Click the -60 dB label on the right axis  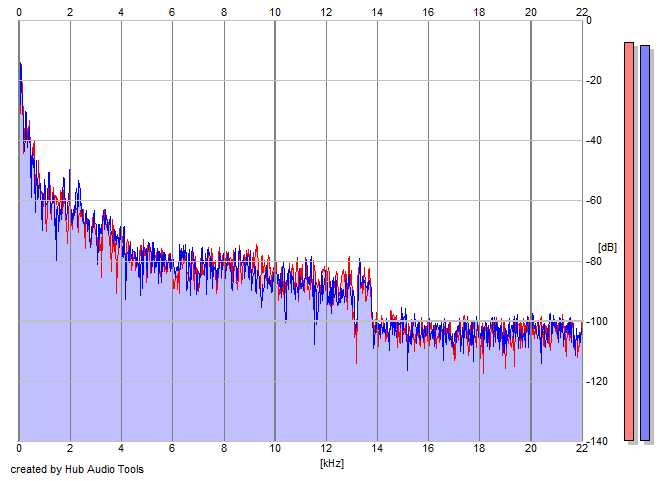point(594,200)
